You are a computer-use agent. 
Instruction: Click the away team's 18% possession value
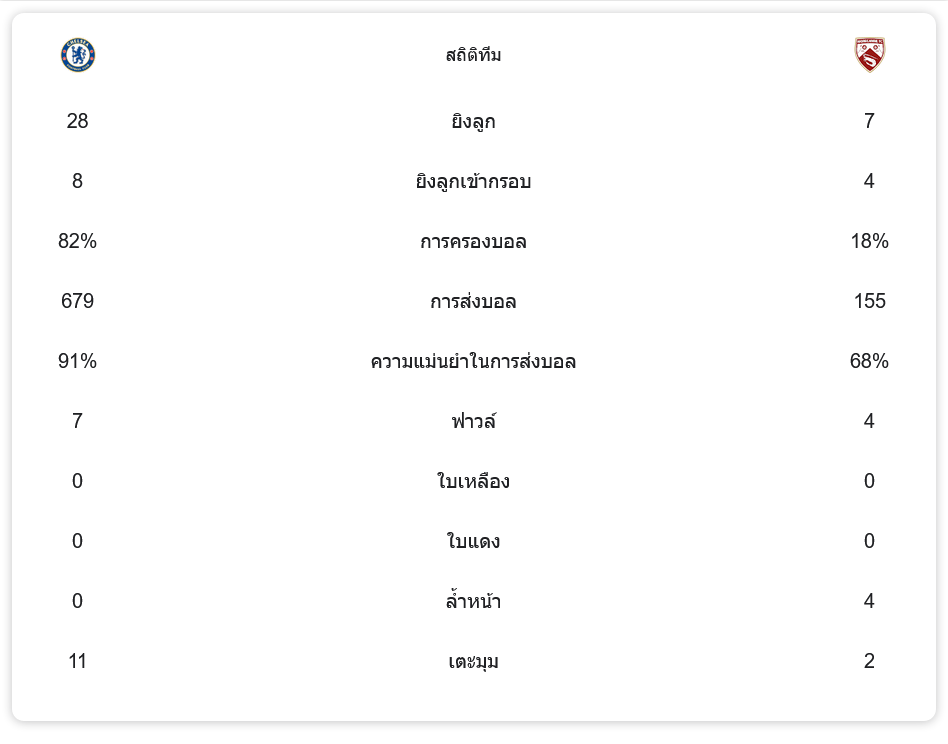869,241
